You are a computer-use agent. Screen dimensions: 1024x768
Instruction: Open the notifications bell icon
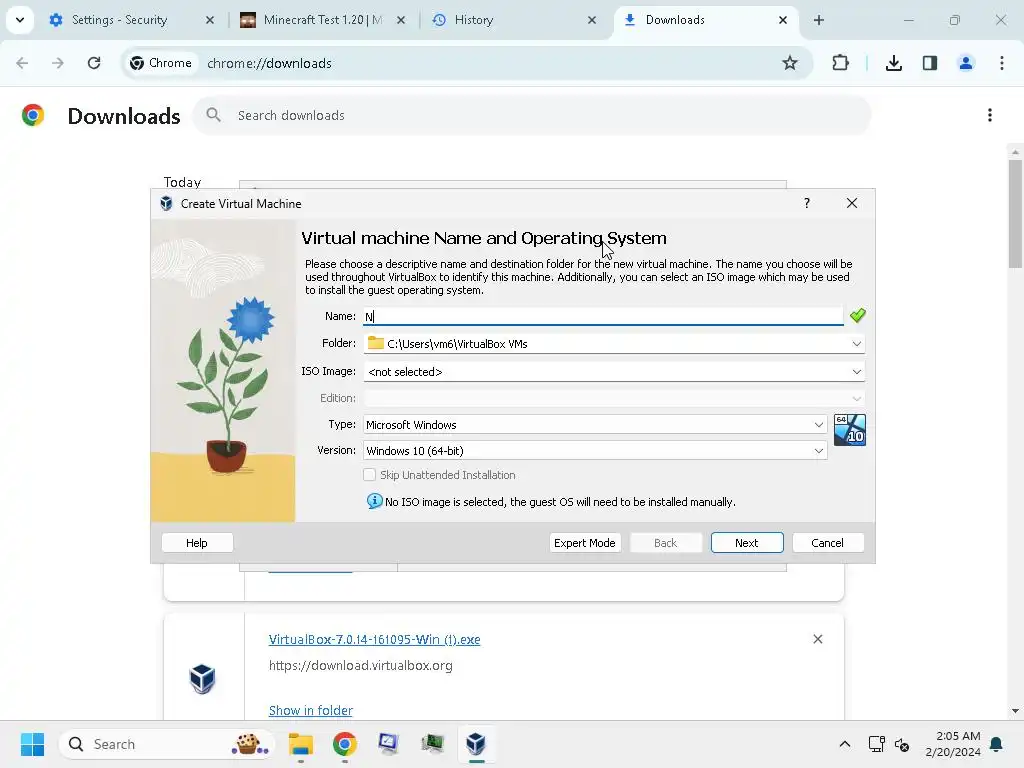pyautogui.click(x=996, y=744)
